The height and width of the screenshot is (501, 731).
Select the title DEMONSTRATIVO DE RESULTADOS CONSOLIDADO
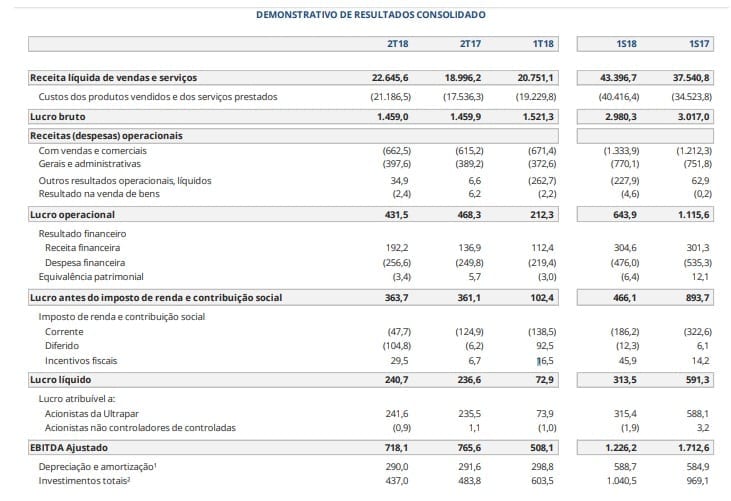pyautogui.click(x=371, y=15)
